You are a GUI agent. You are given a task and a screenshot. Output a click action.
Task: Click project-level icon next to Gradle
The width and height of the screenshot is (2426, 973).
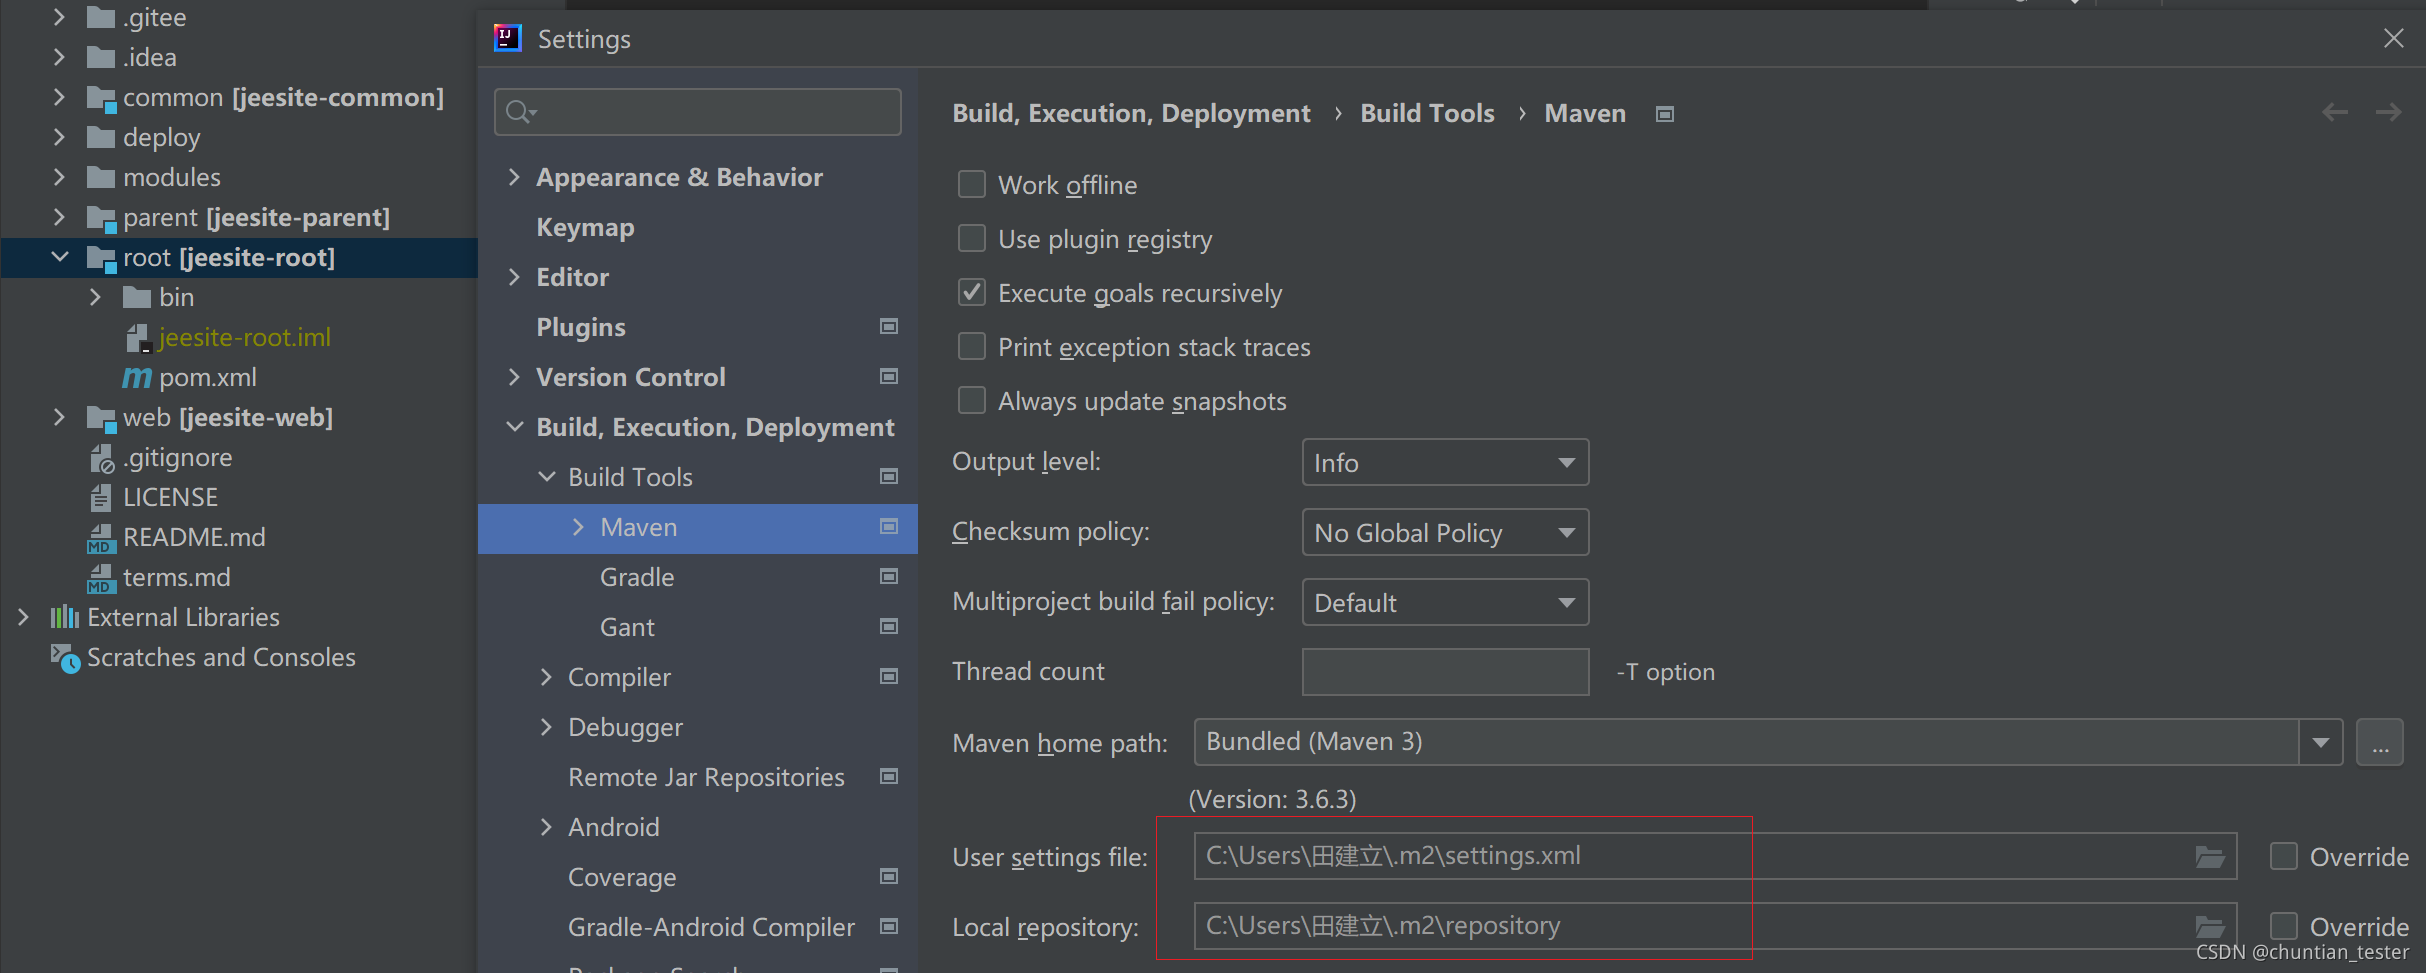point(889,577)
